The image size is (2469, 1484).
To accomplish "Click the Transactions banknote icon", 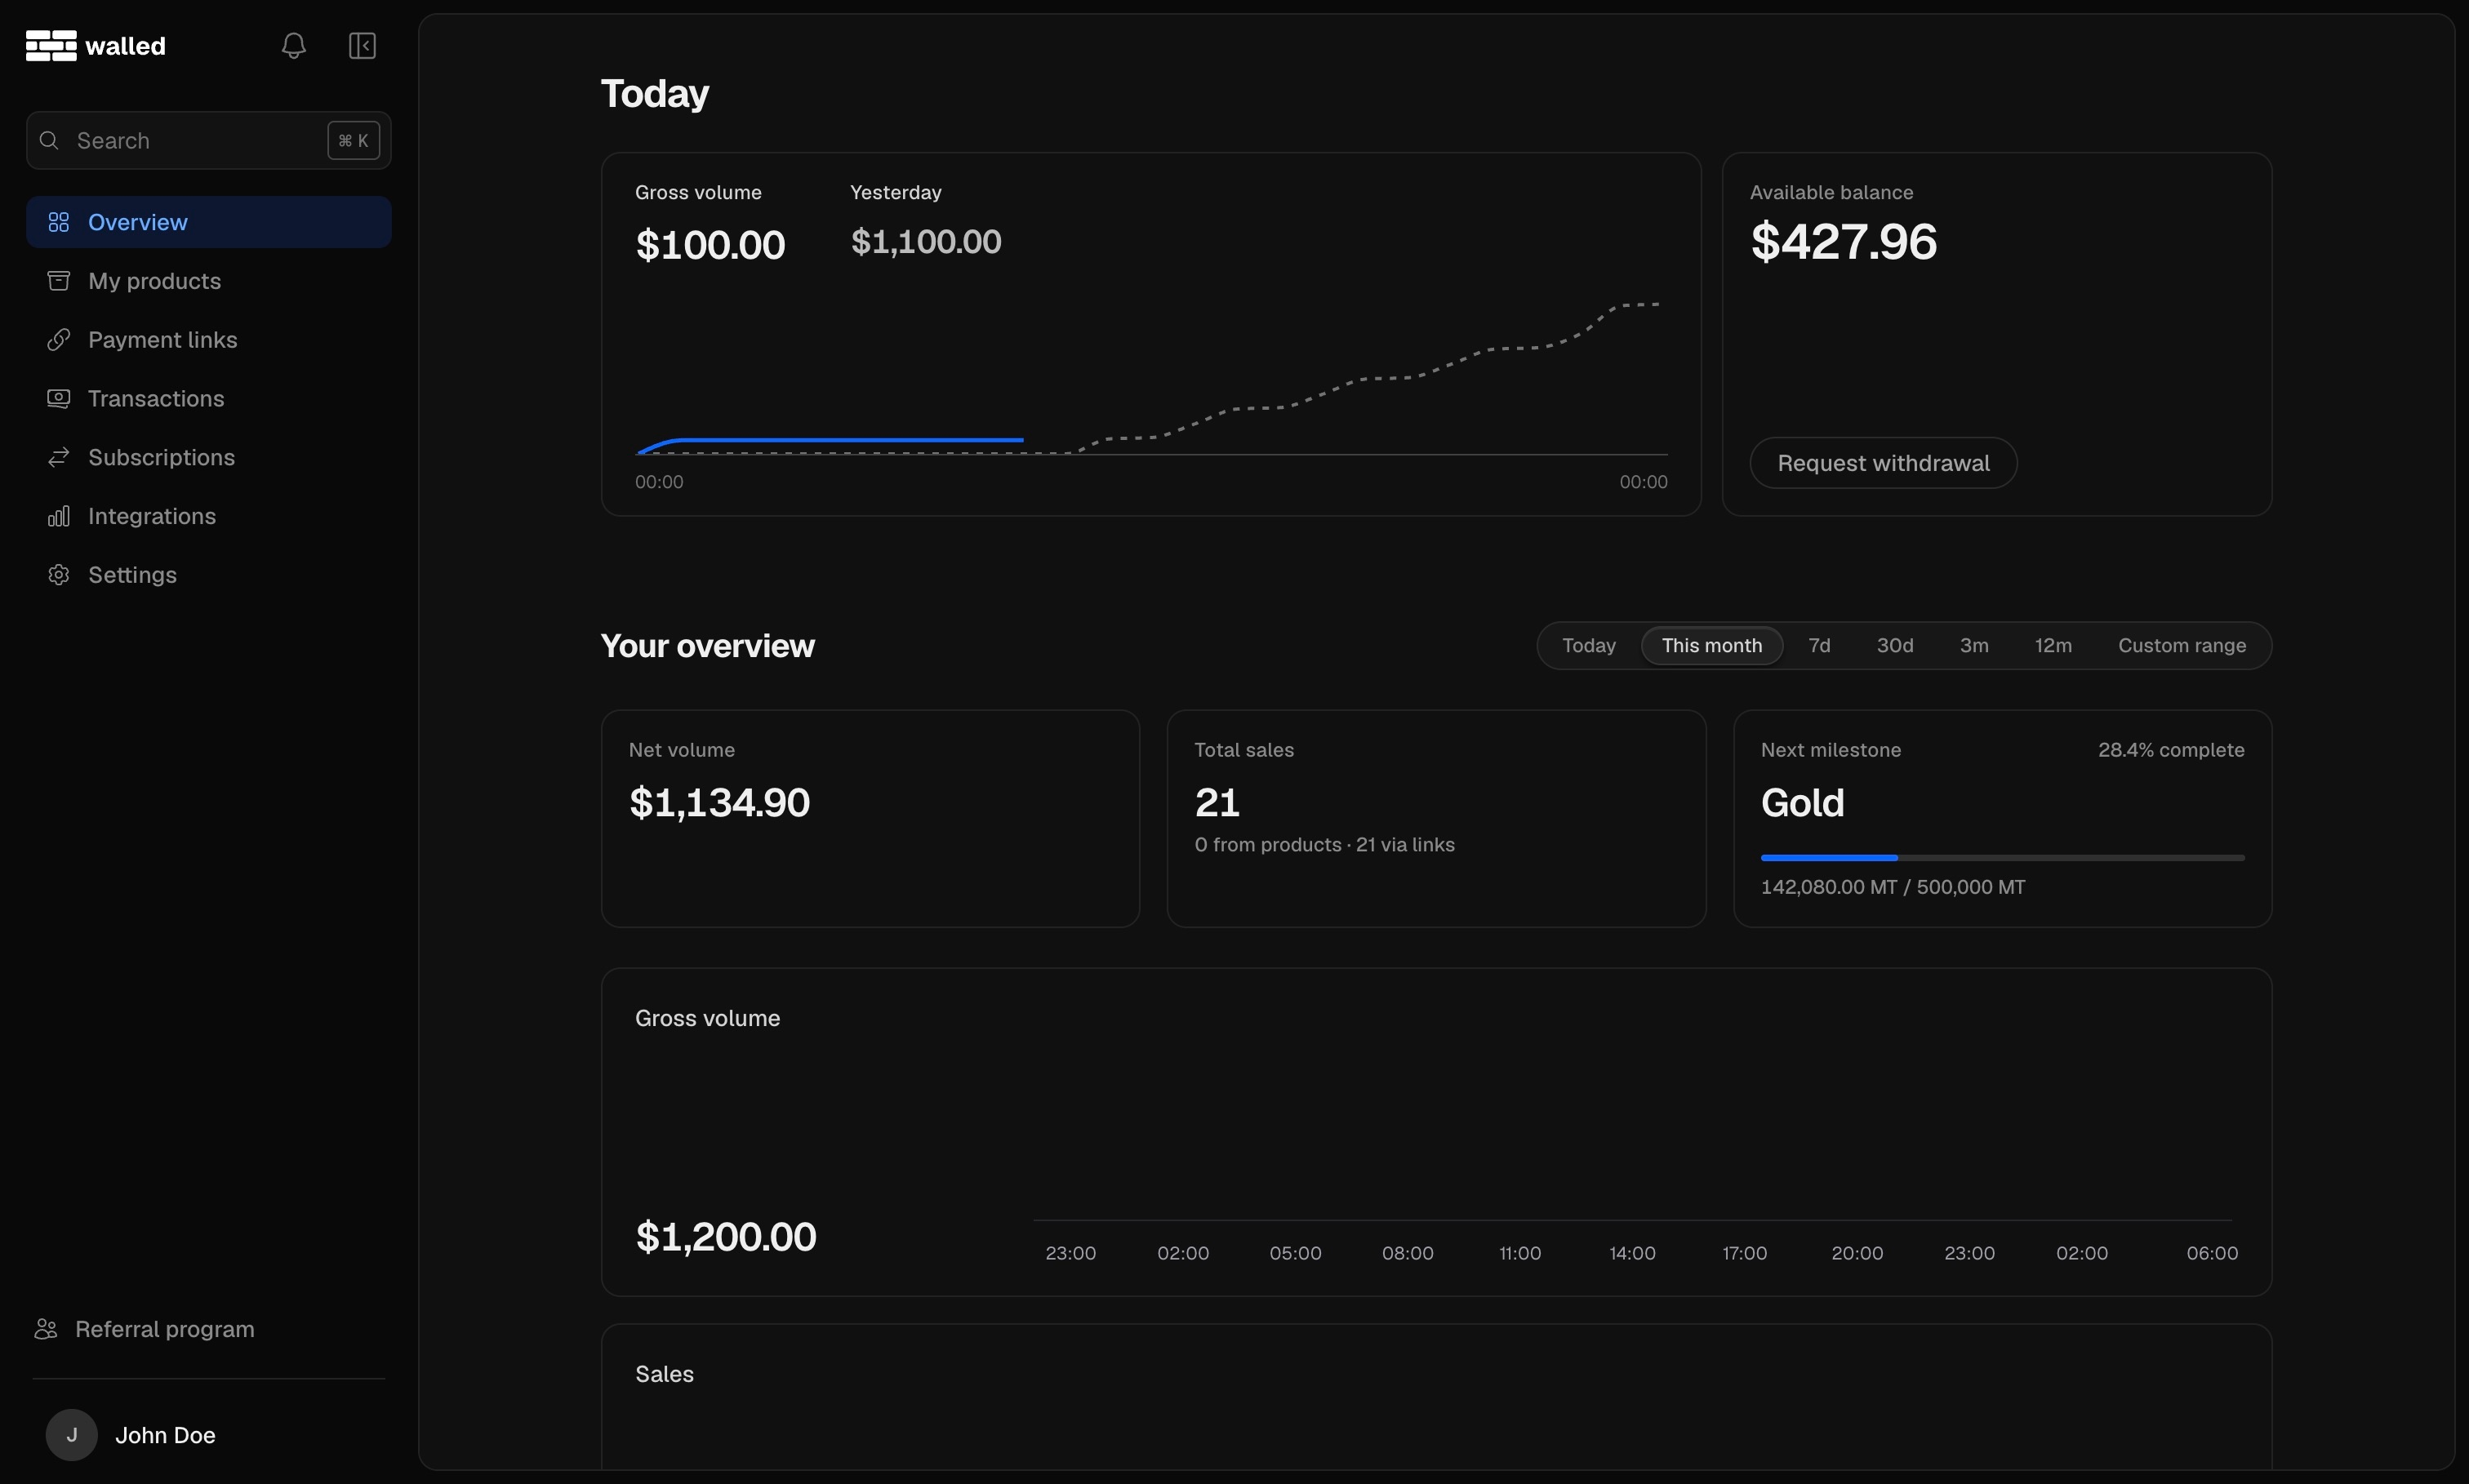I will [59, 398].
